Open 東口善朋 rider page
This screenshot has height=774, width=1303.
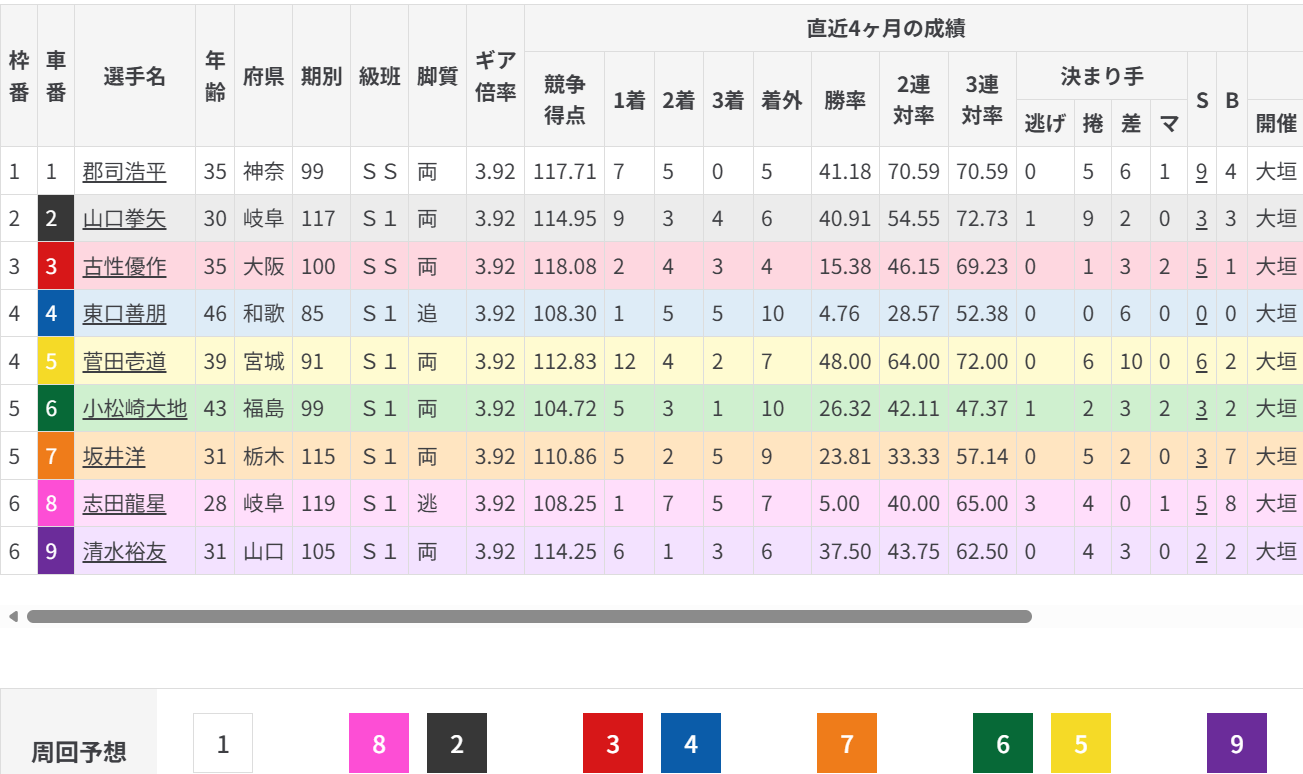coord(124,314)
